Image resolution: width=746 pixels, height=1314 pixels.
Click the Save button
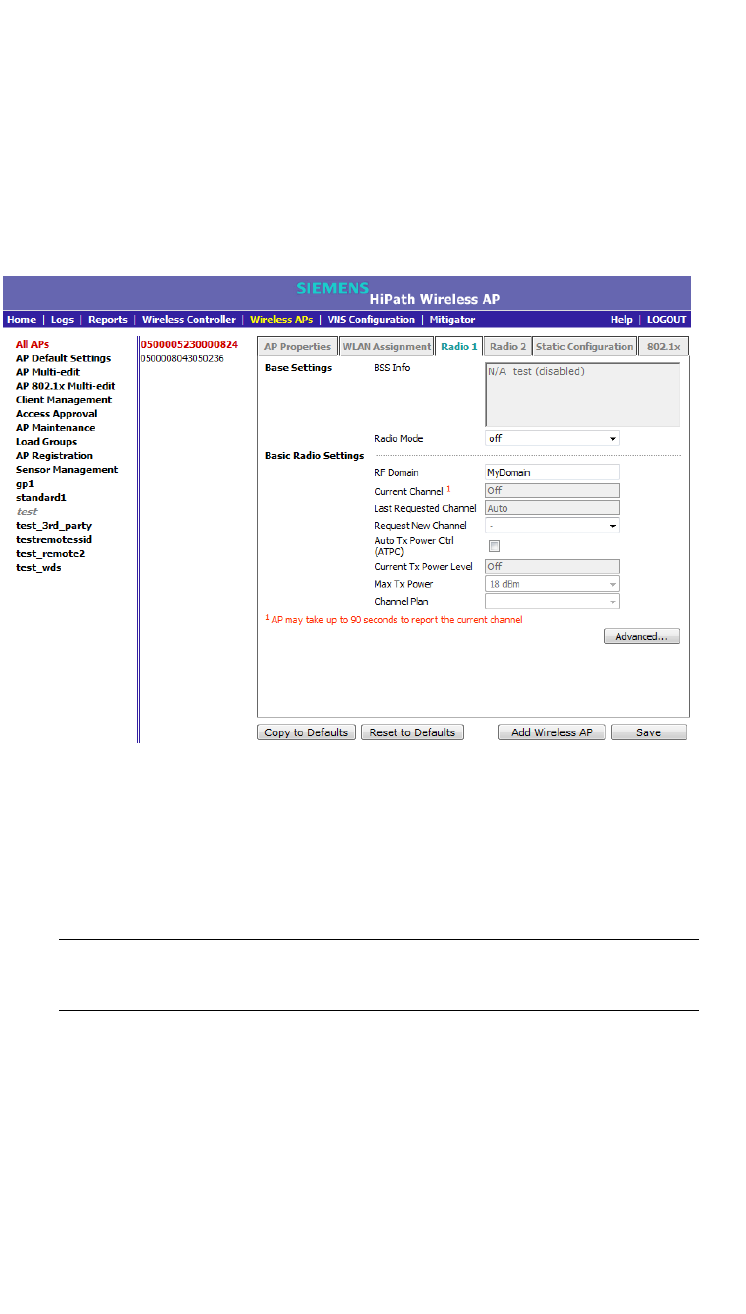[649, 732]
